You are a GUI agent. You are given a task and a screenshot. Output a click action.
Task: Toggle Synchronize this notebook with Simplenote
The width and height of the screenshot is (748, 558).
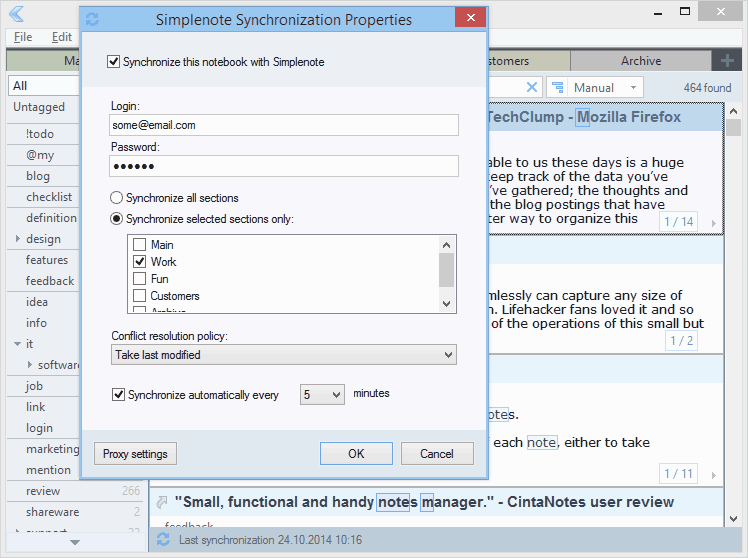[114, 62]
